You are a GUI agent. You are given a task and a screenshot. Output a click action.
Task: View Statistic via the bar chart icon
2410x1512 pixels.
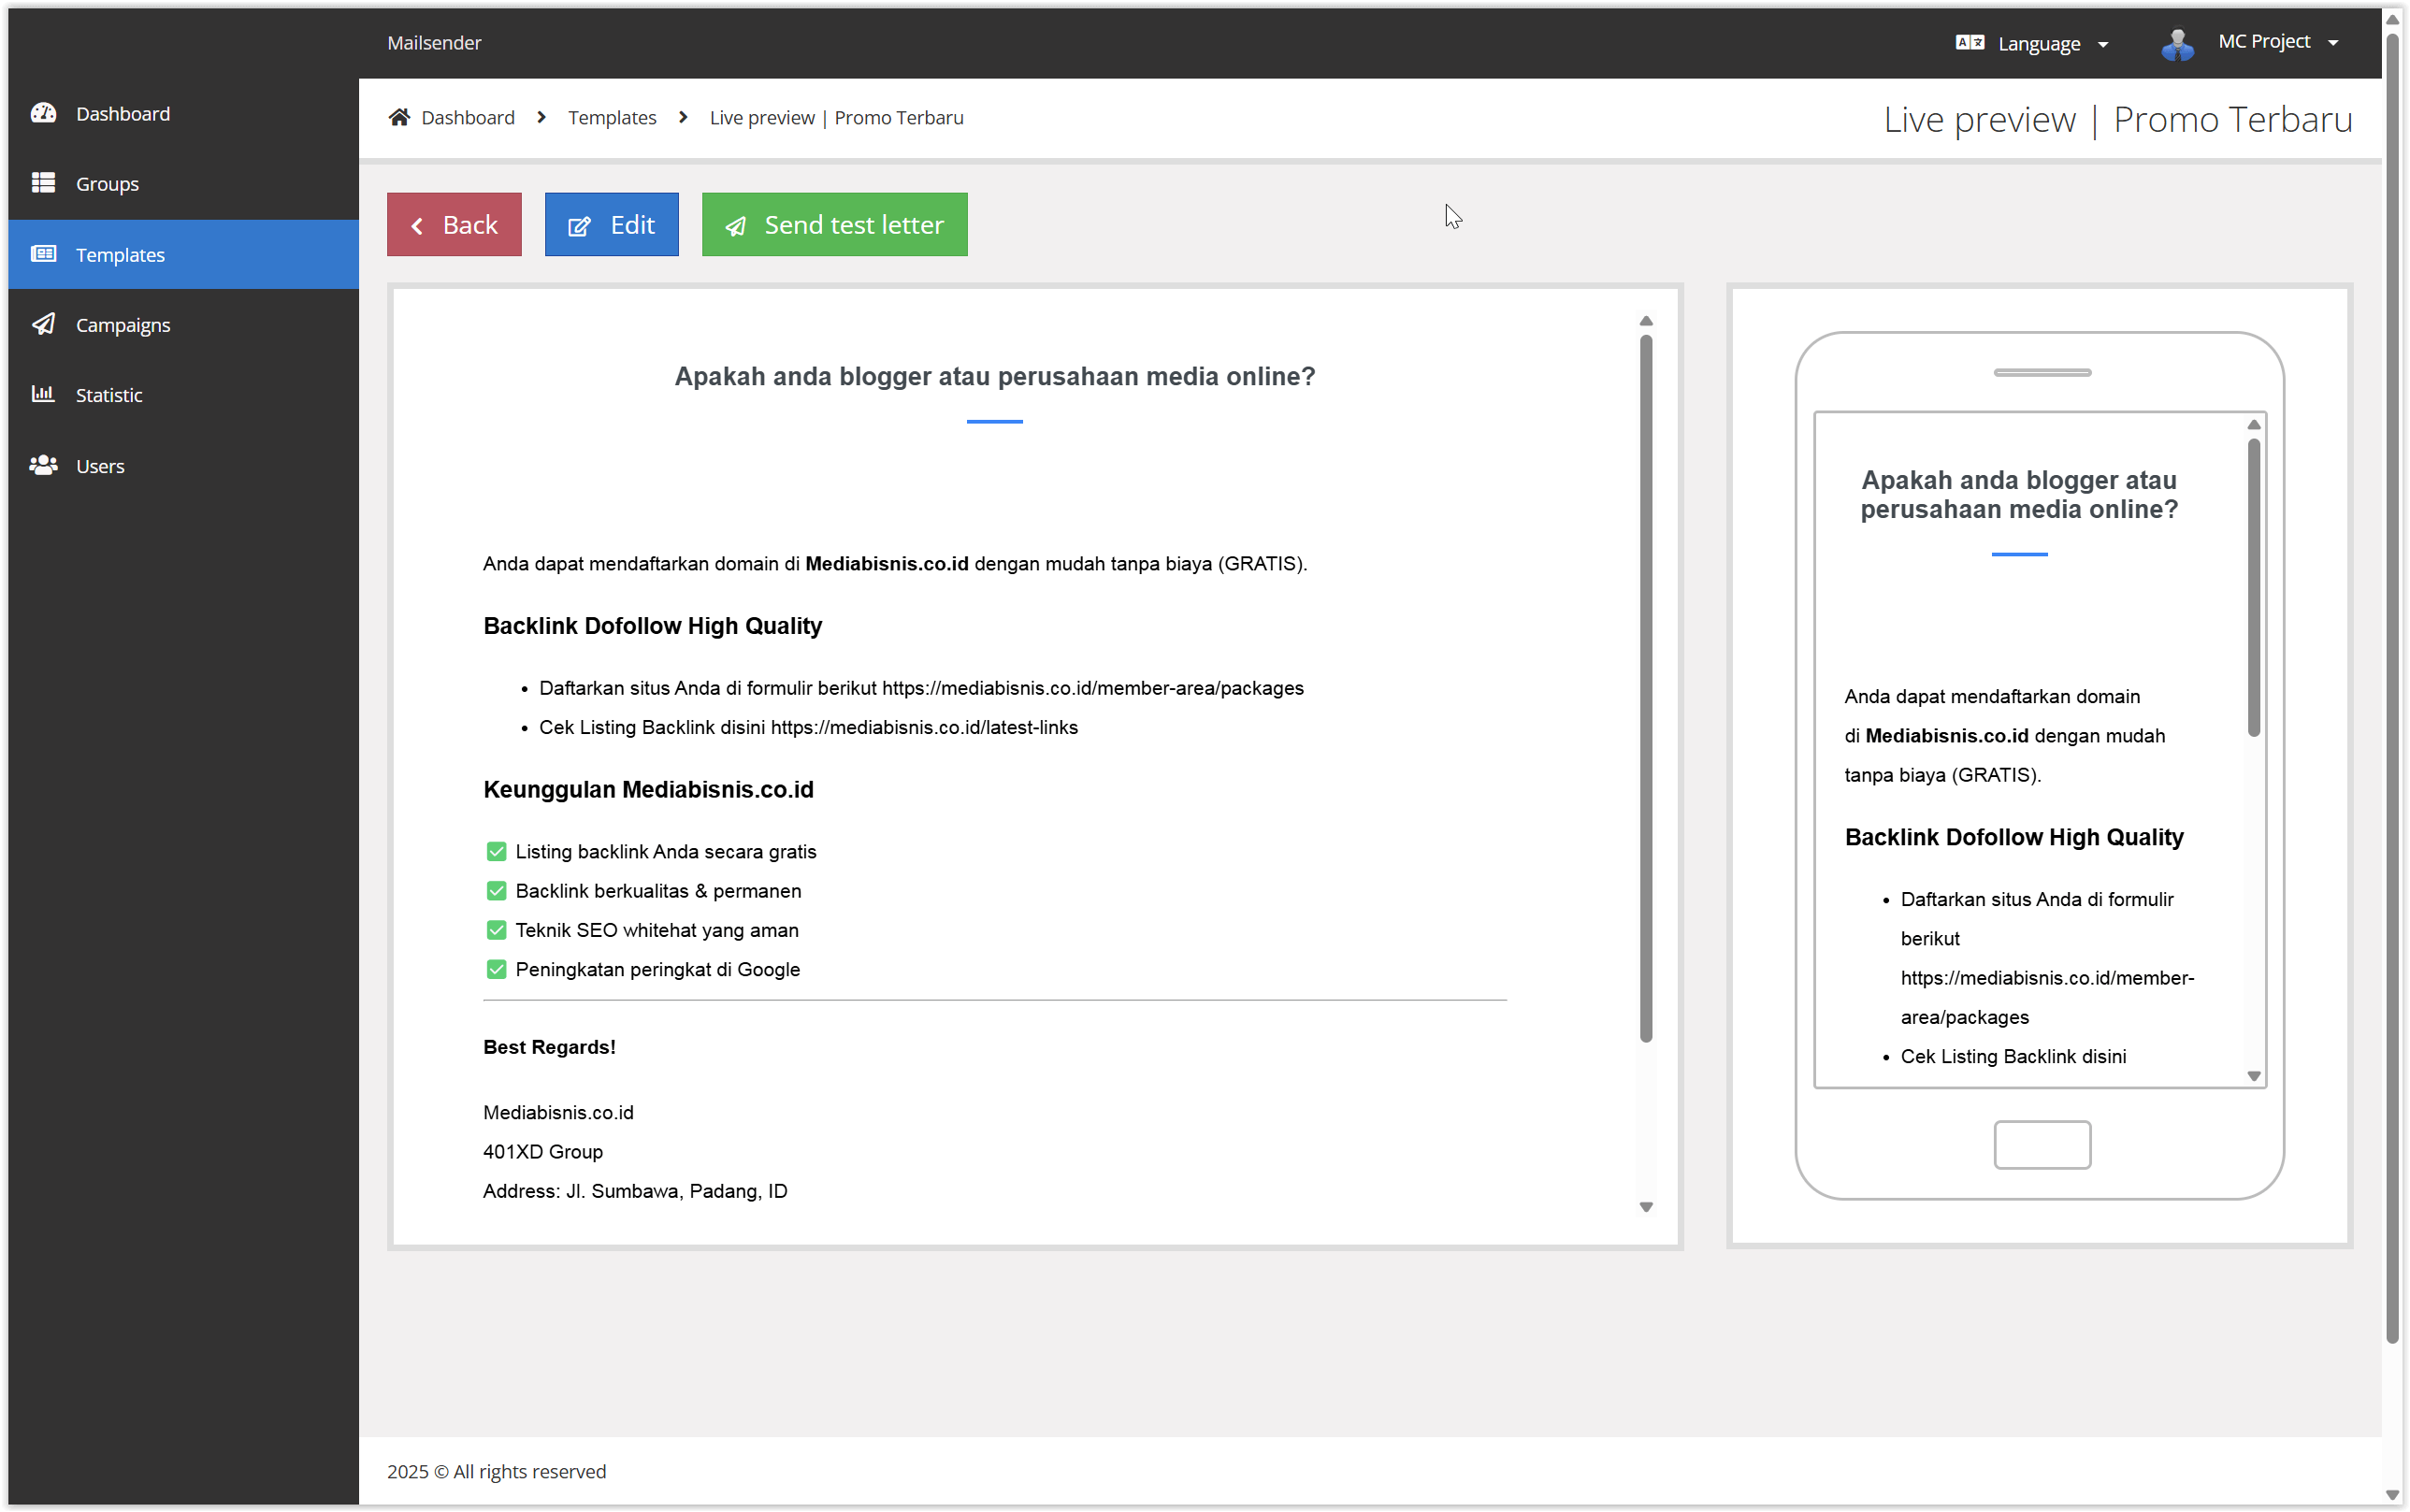(x=44, y=394)
